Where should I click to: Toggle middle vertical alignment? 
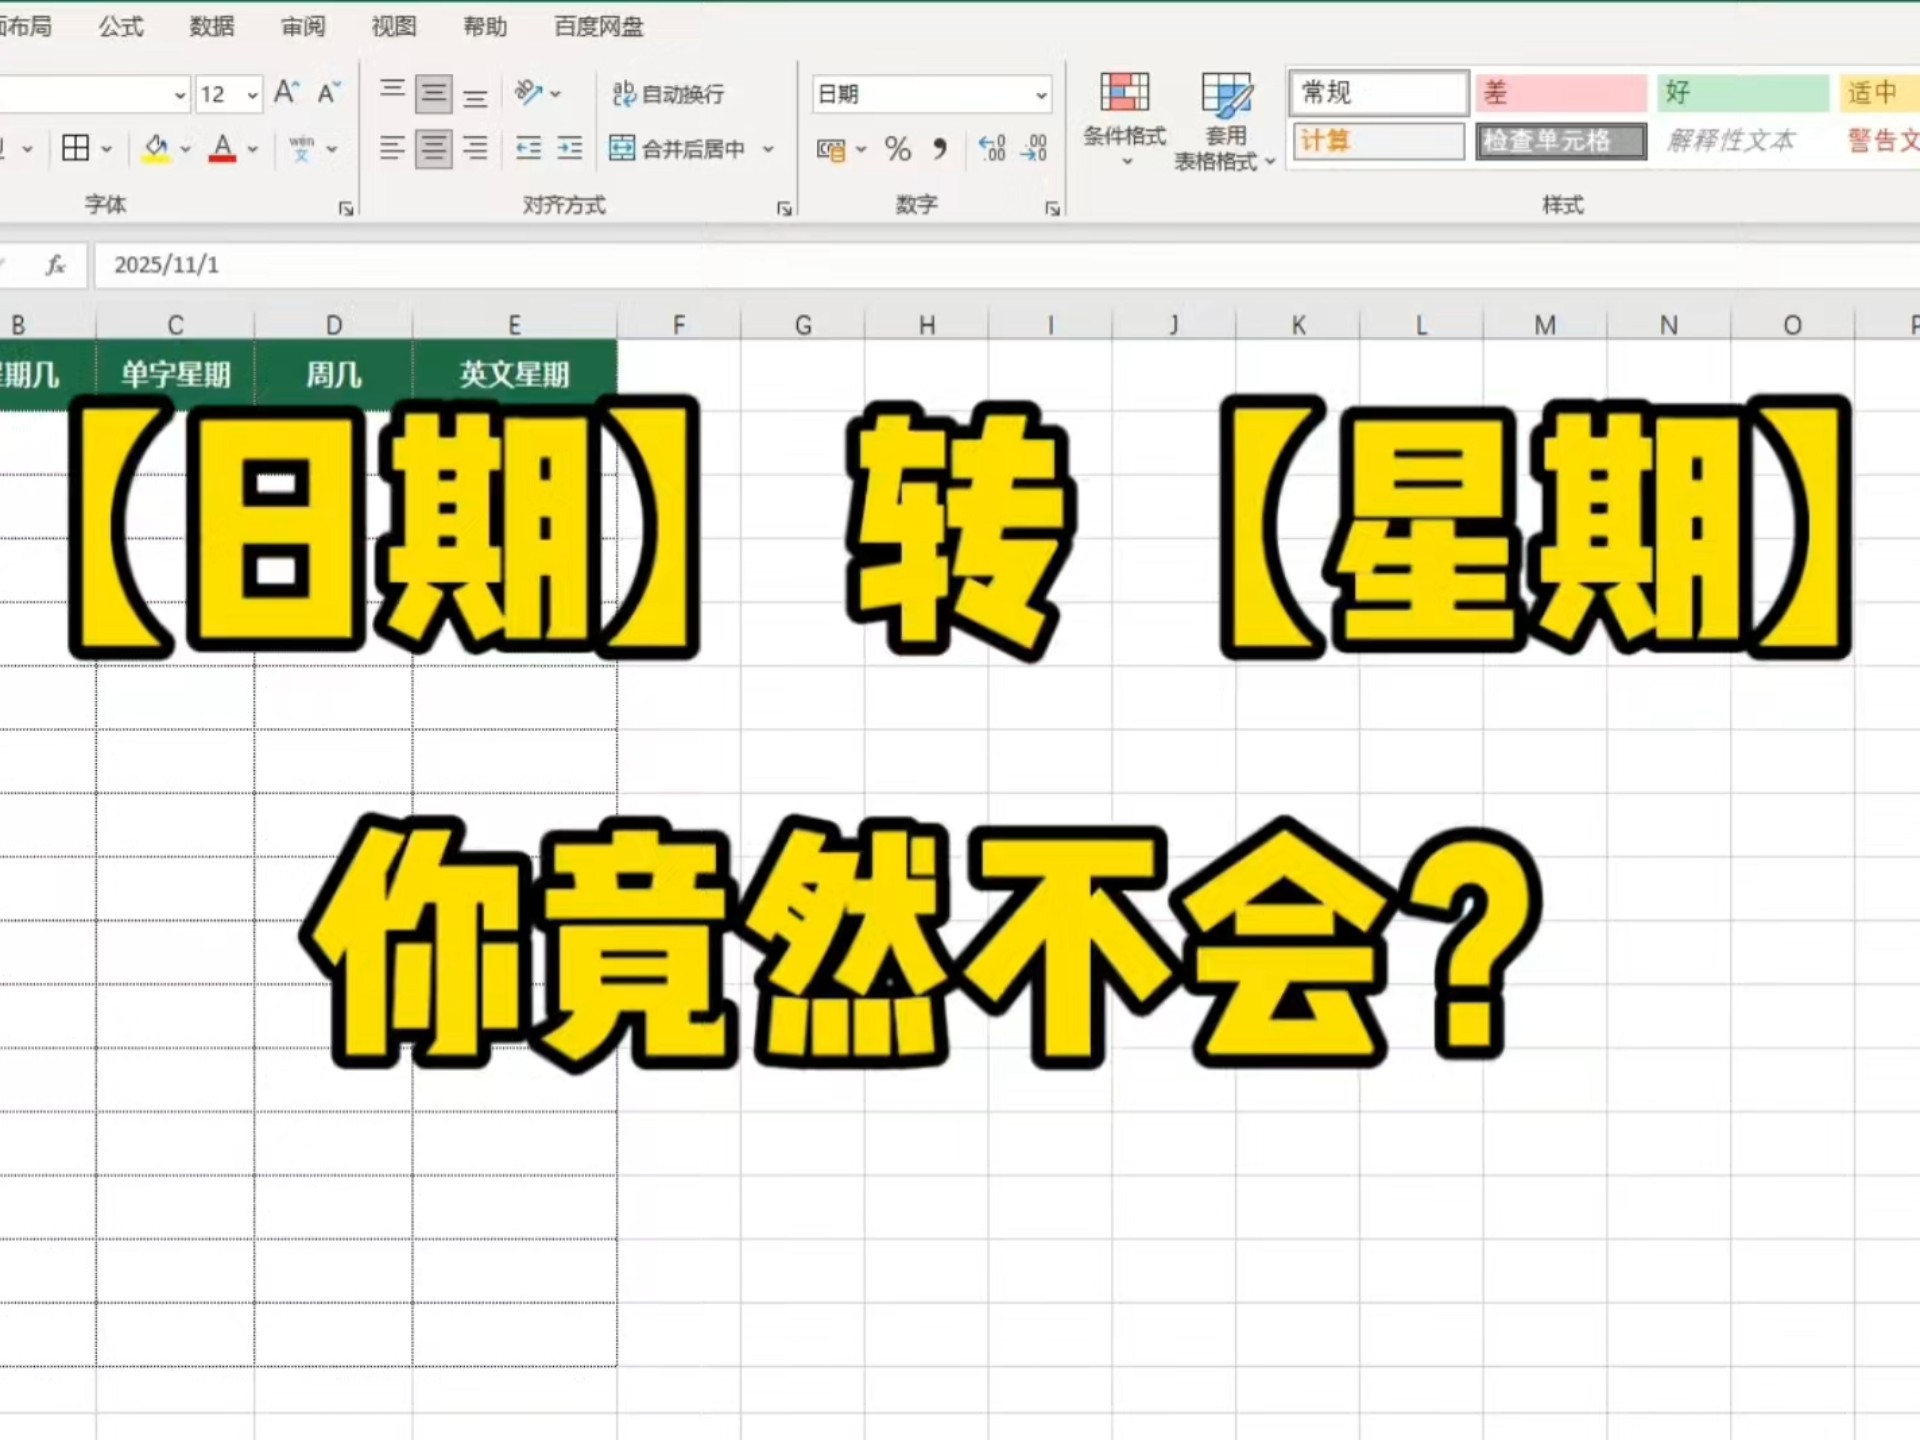(x=433, y=94)
